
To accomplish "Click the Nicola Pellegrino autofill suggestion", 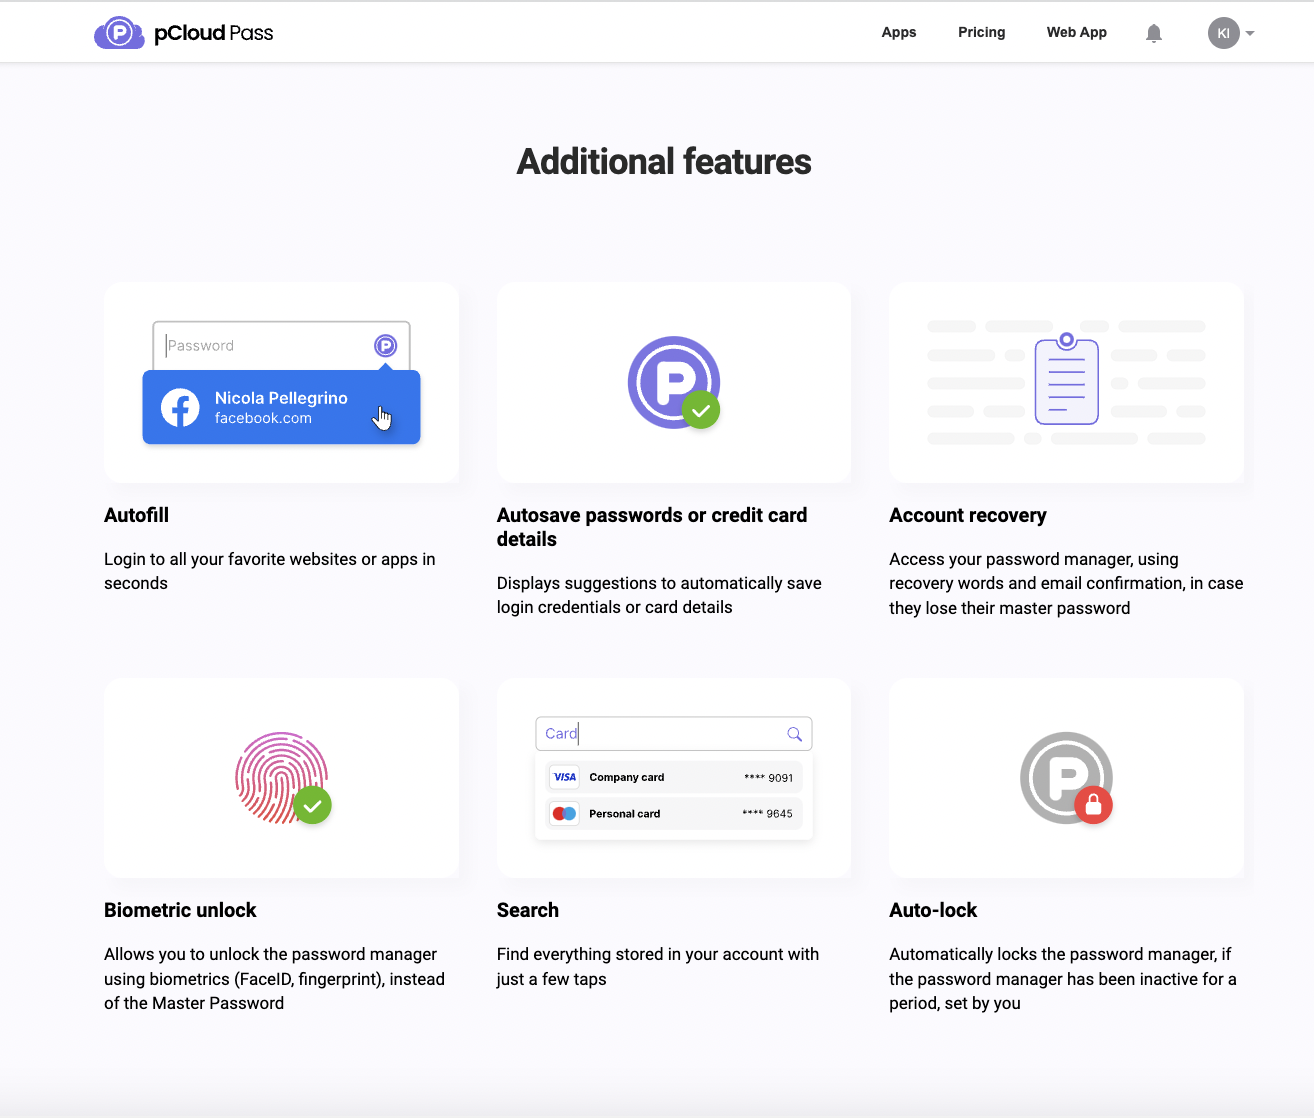I will point(281,407).
